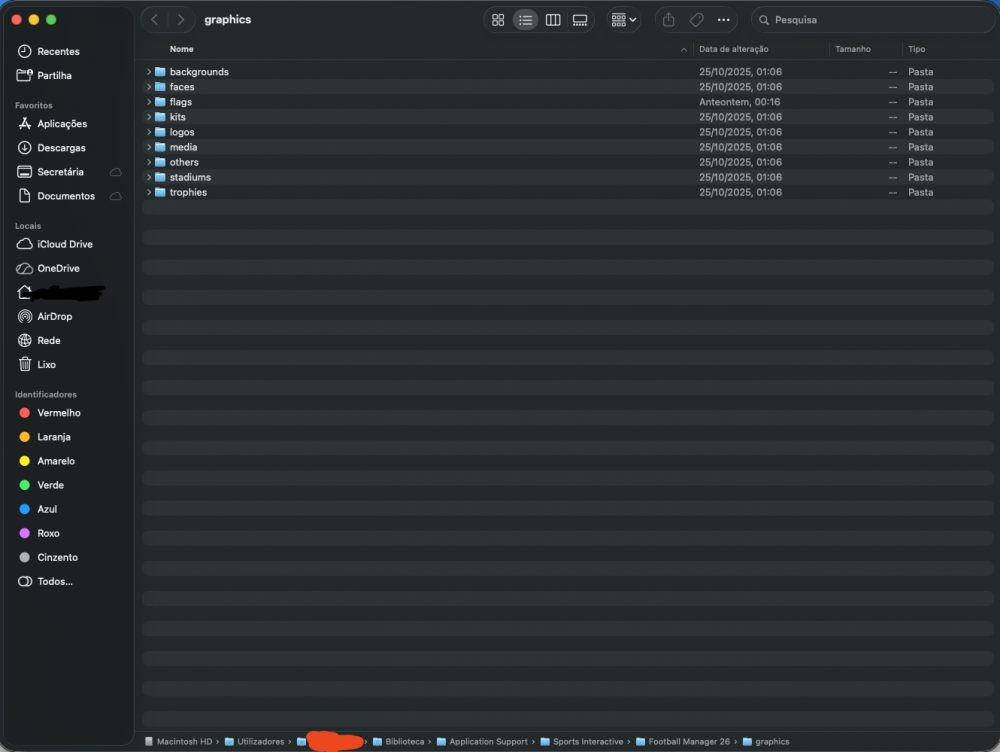Filter by the Cinzento gray tag
Screen dimensions: 1000x752
[48, 557]
